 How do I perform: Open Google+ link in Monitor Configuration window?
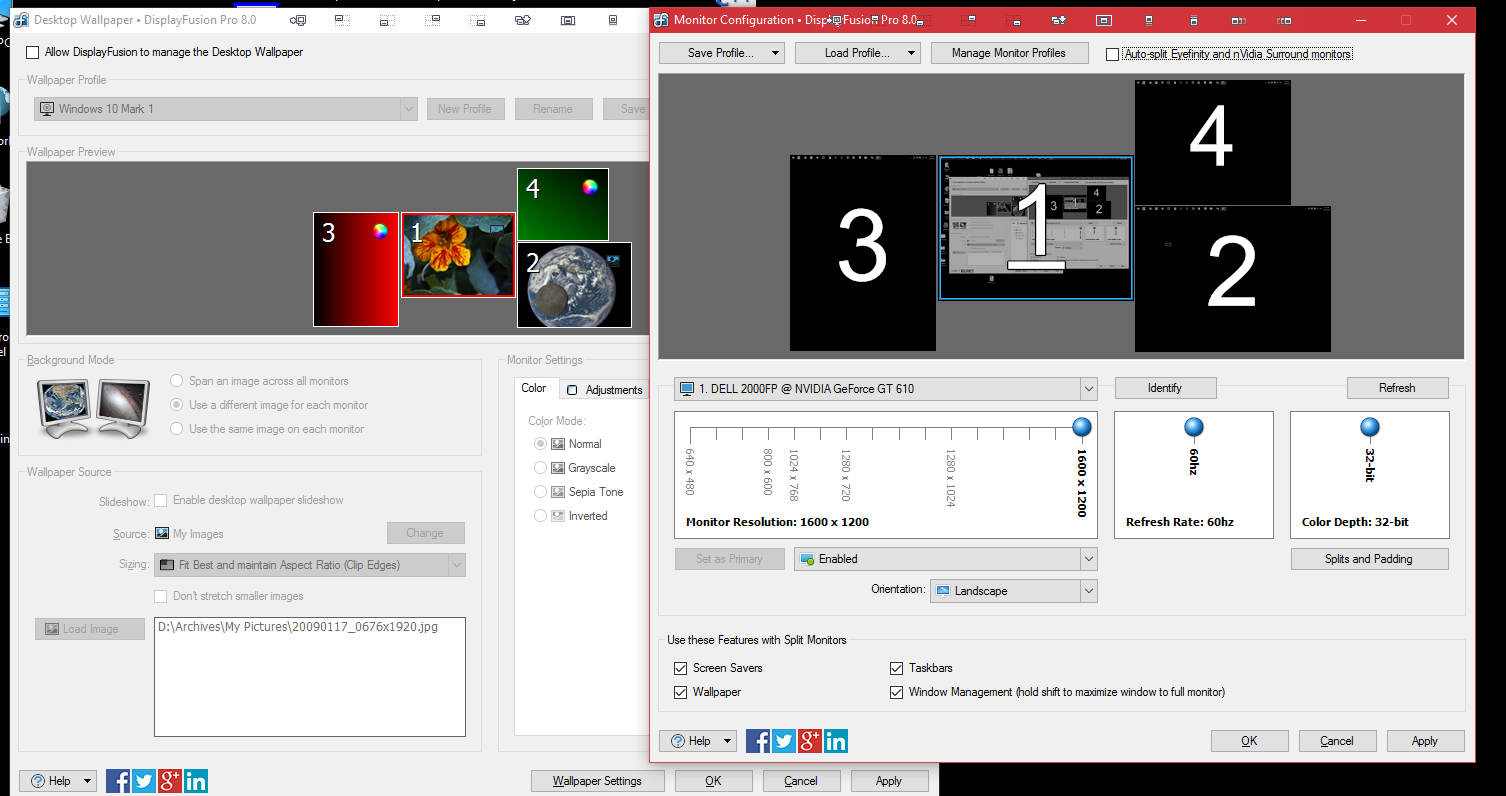[x=810, y=741]
